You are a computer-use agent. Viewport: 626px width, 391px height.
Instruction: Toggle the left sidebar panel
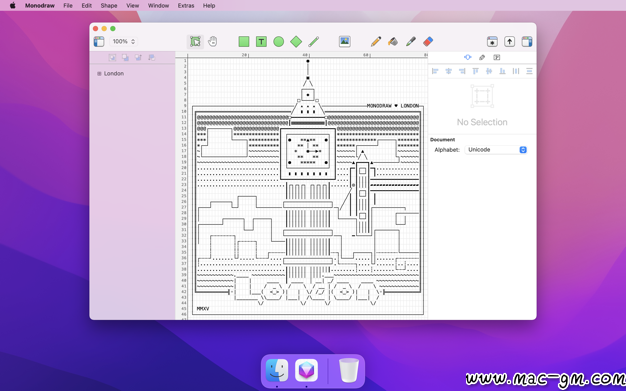click(99, 42)
